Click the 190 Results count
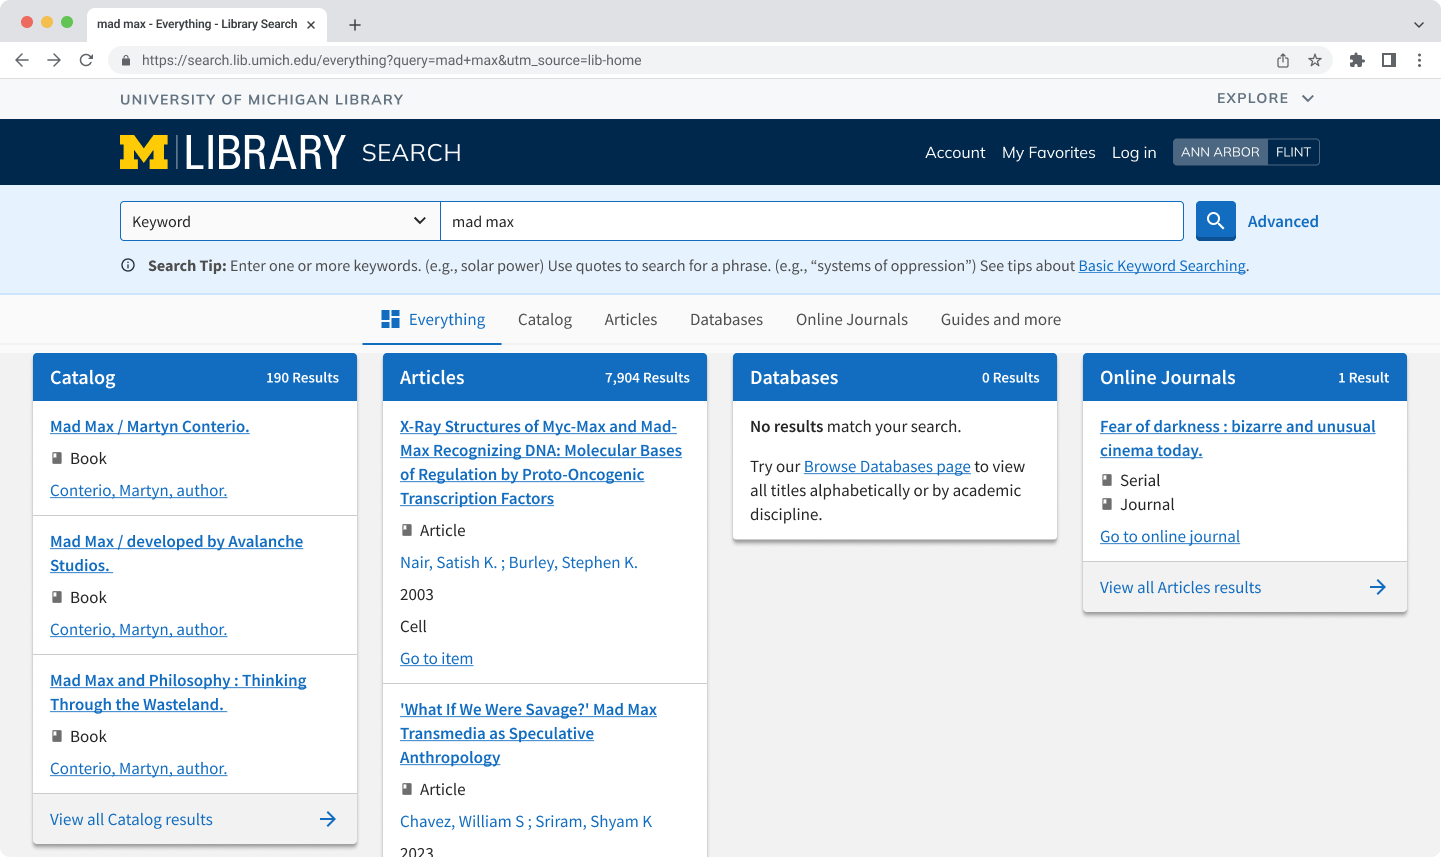Viewport: 1441px width, 857px height. 302,377
